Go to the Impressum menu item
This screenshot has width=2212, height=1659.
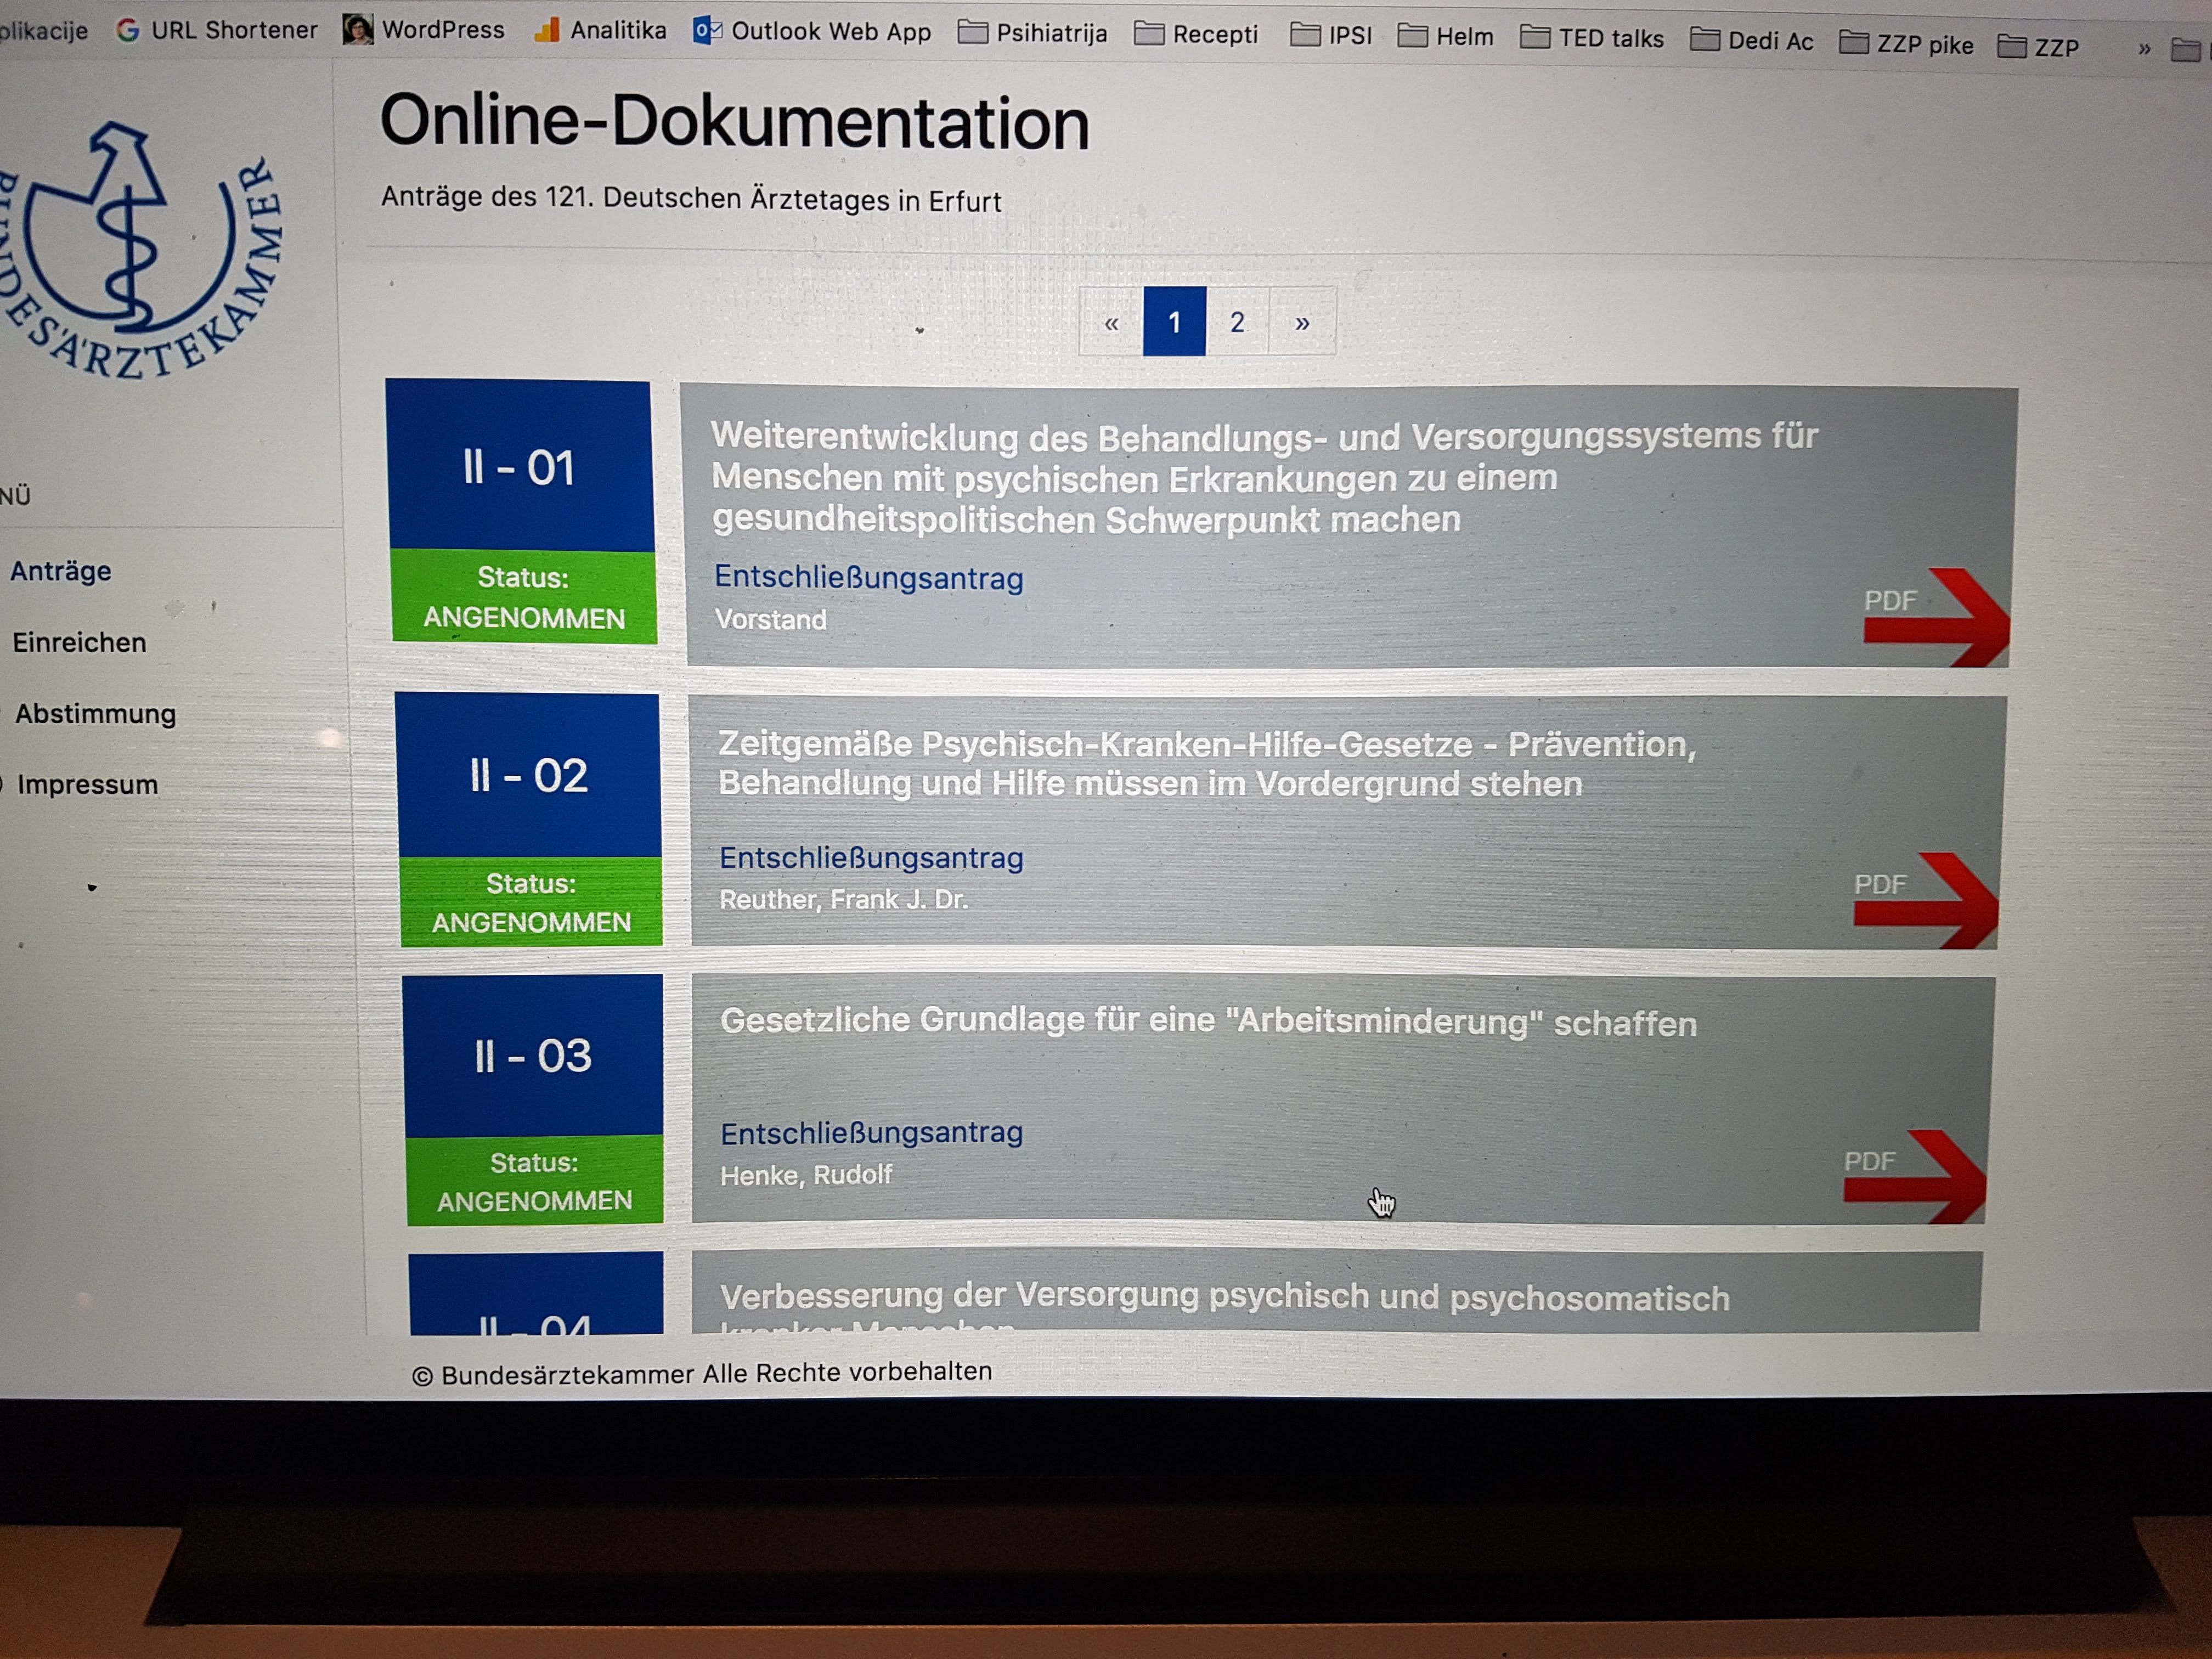[x=87, y=784]
